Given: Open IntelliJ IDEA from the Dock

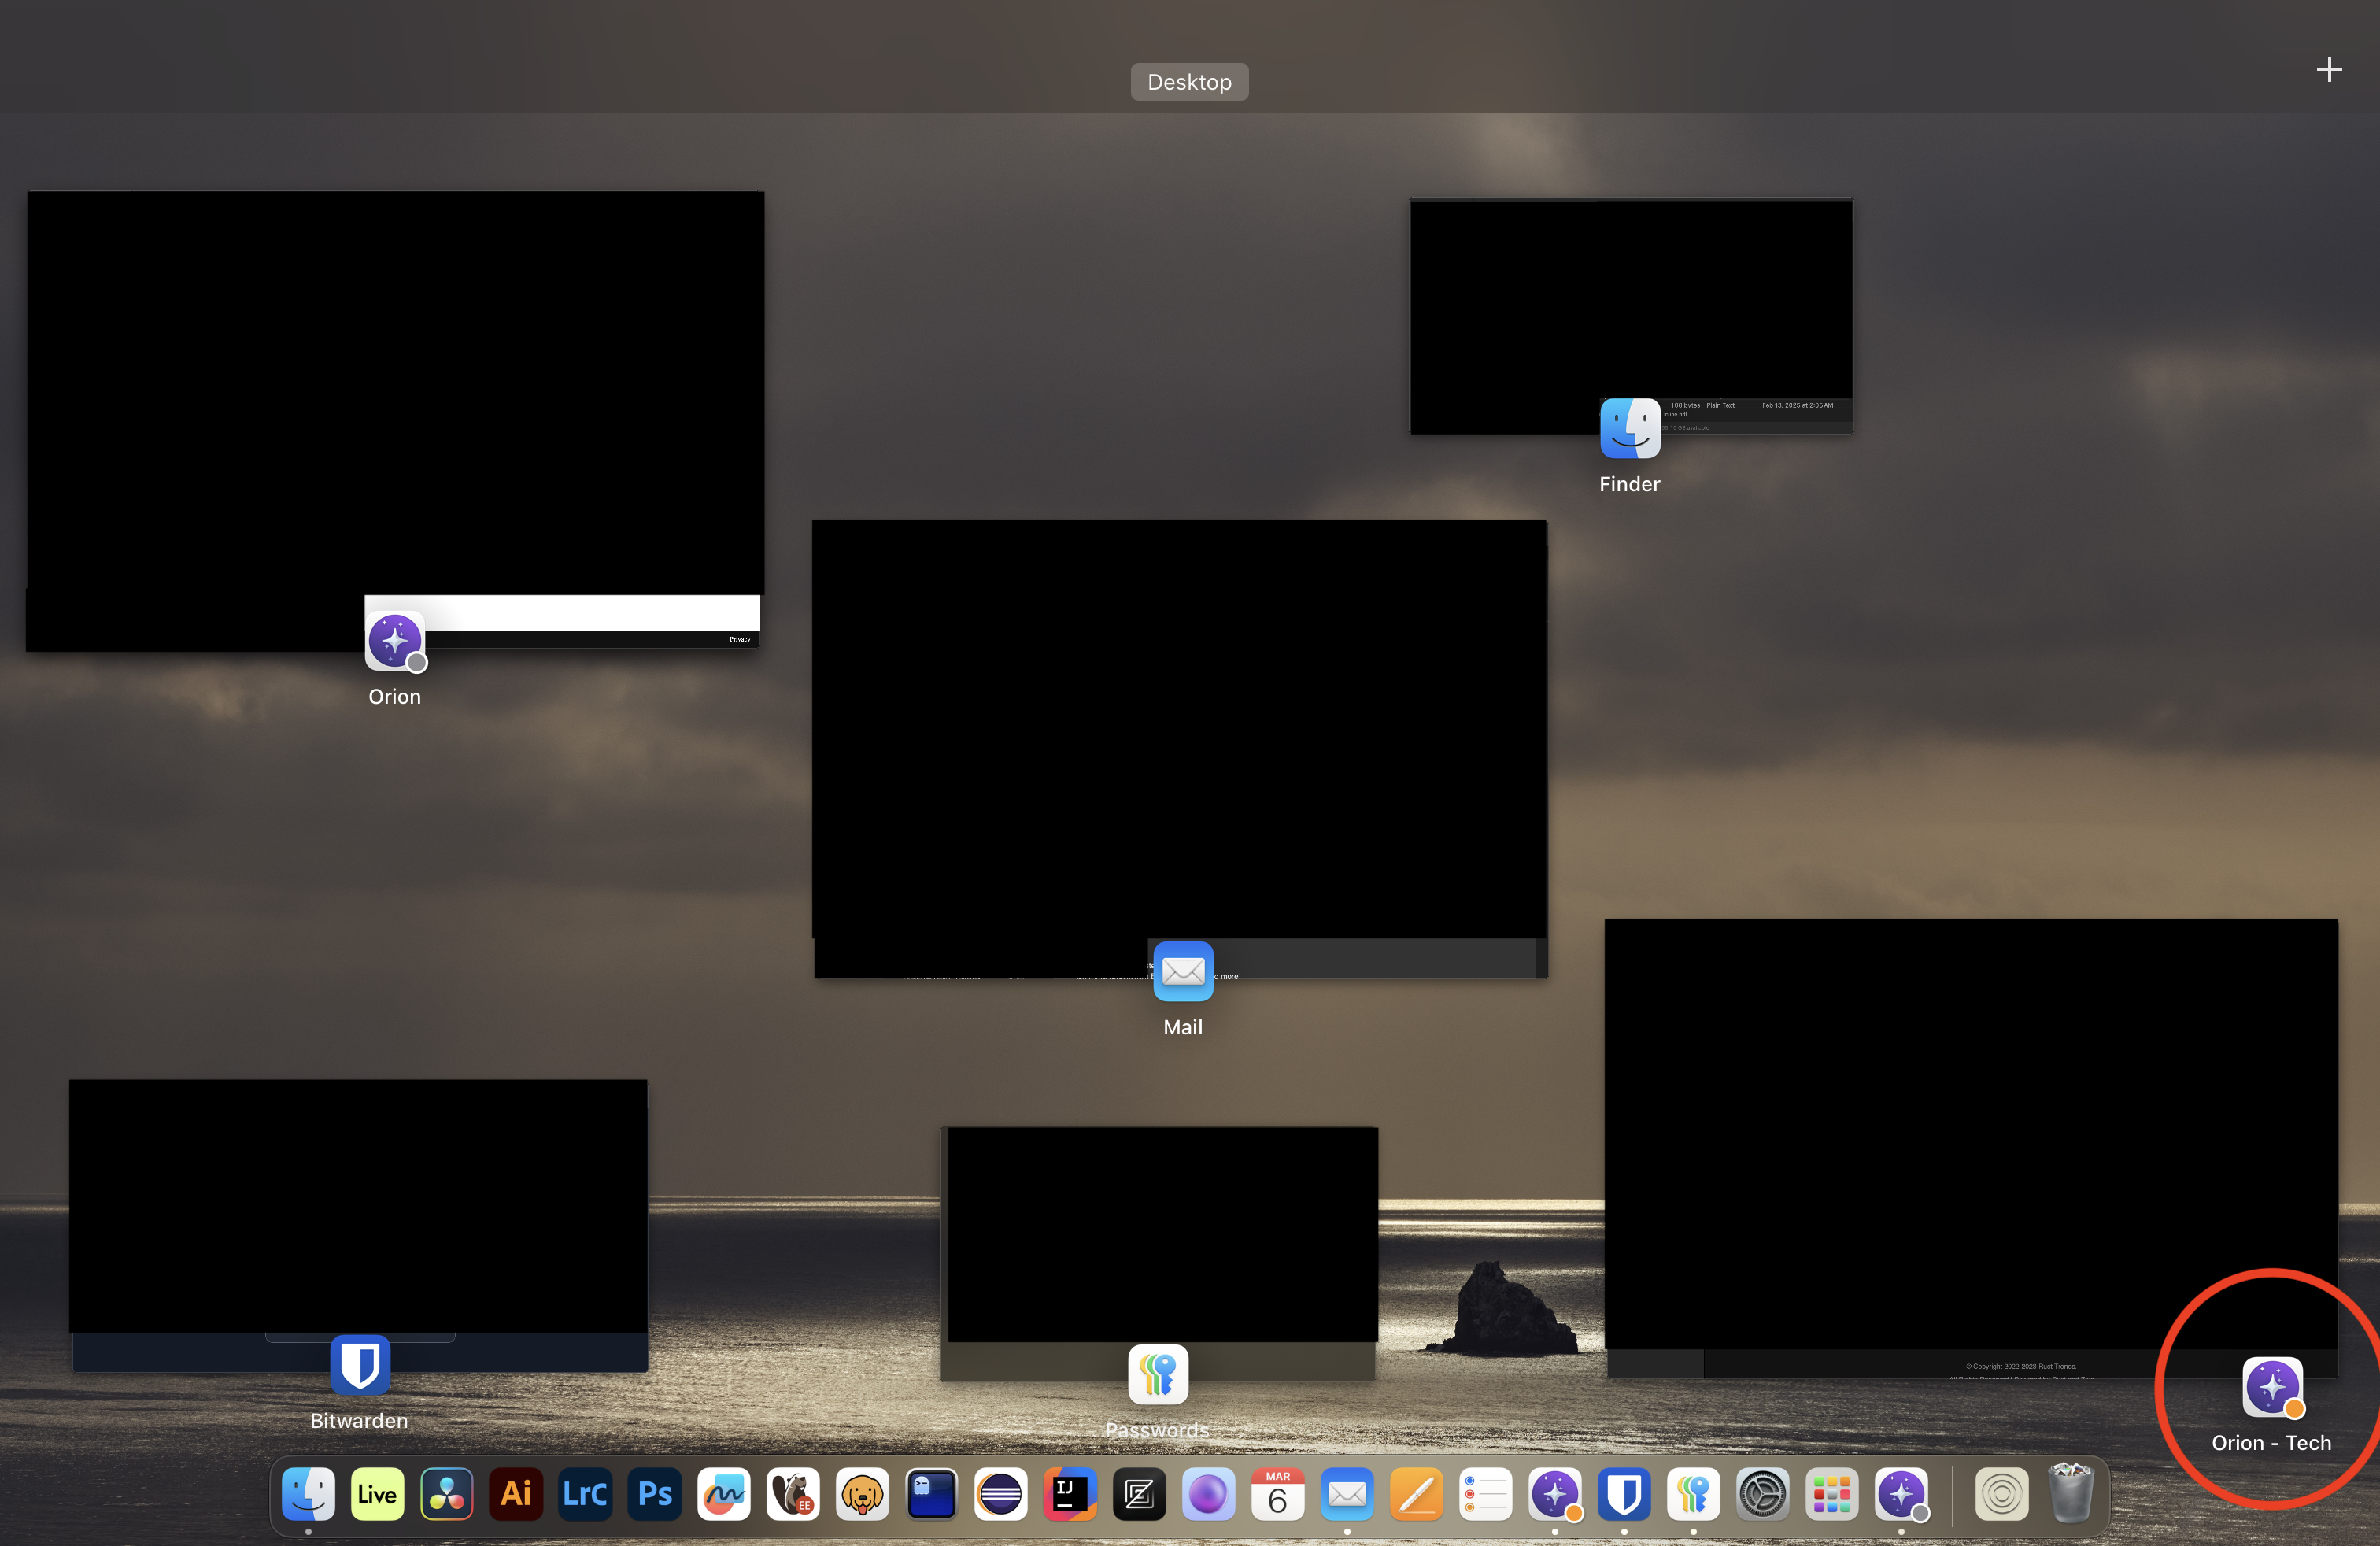Looking at the screenshot, I should (x=1070, y=1494).
